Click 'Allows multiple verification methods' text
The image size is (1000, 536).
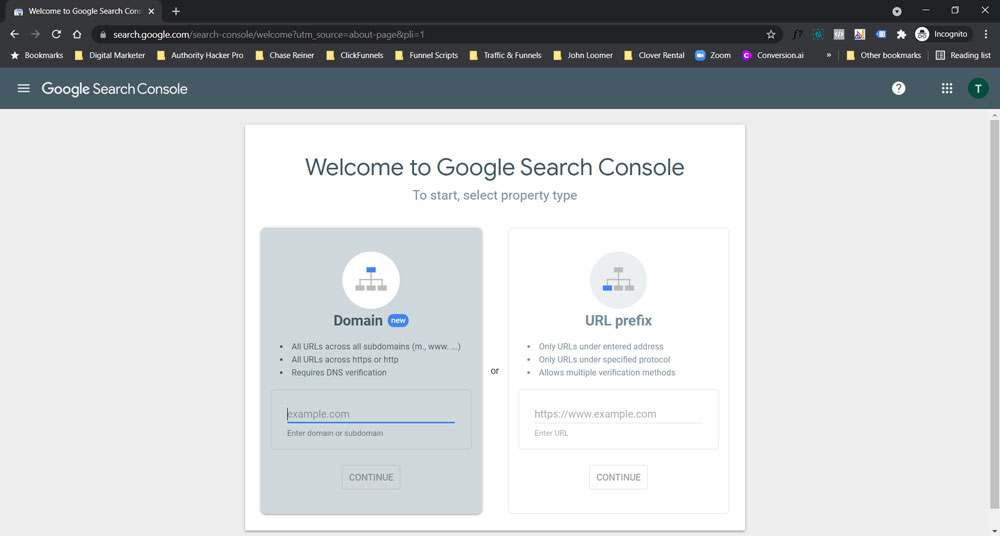point(607,373)
